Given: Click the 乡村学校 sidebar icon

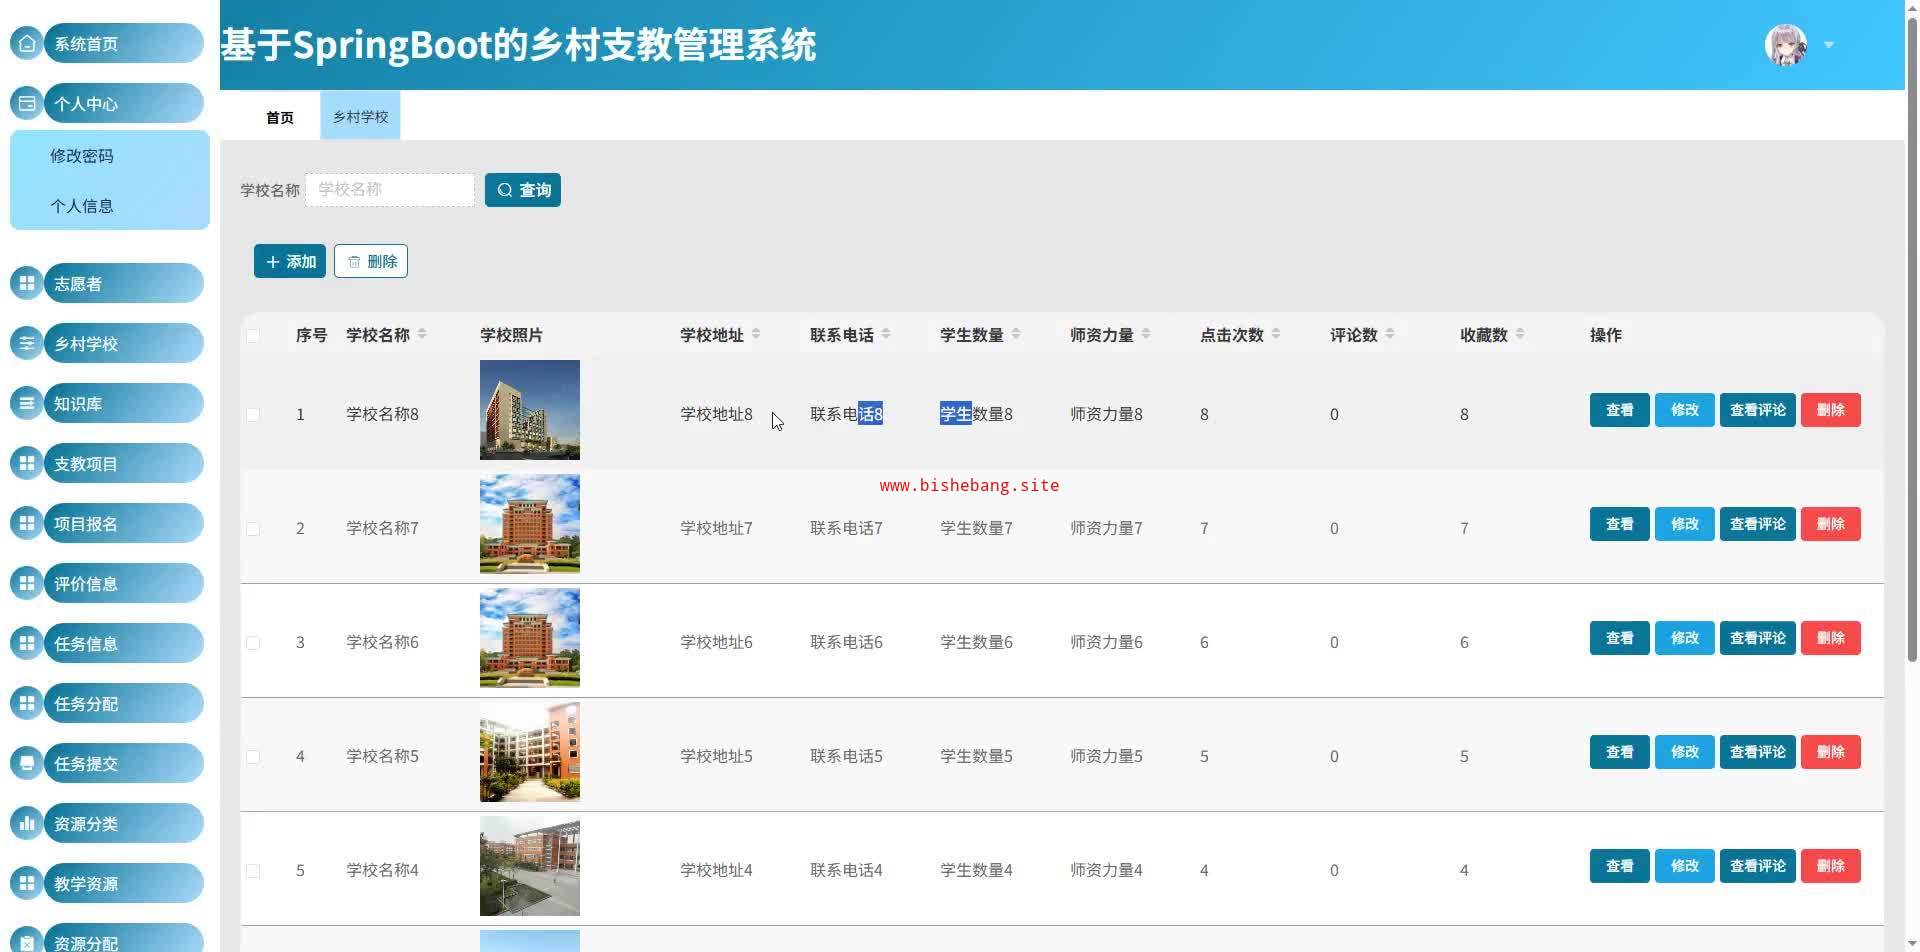Looking at the screenshot, I should point(27,343).
